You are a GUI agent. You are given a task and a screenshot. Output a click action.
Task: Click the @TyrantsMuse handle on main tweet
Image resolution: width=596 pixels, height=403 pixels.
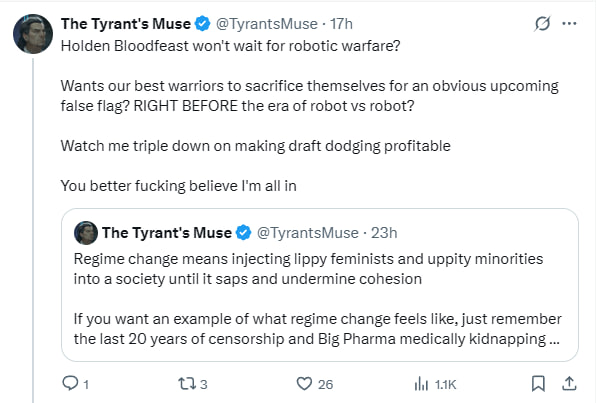pyautogui.click(x=266, y=24)
